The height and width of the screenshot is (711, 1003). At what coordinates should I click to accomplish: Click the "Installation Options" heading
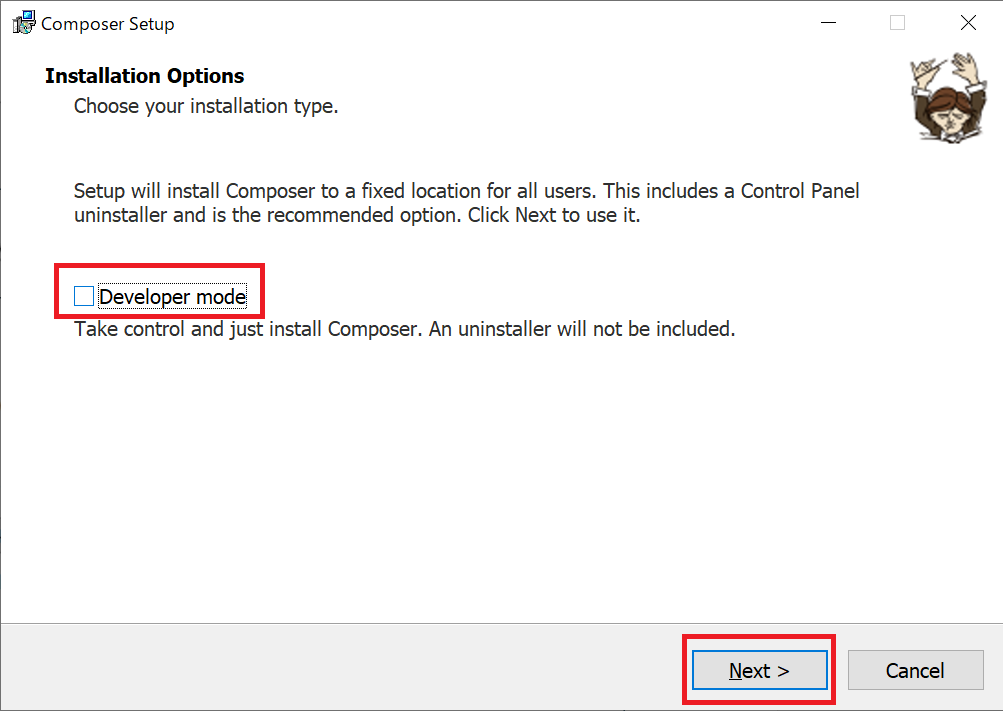click(145, 76)
